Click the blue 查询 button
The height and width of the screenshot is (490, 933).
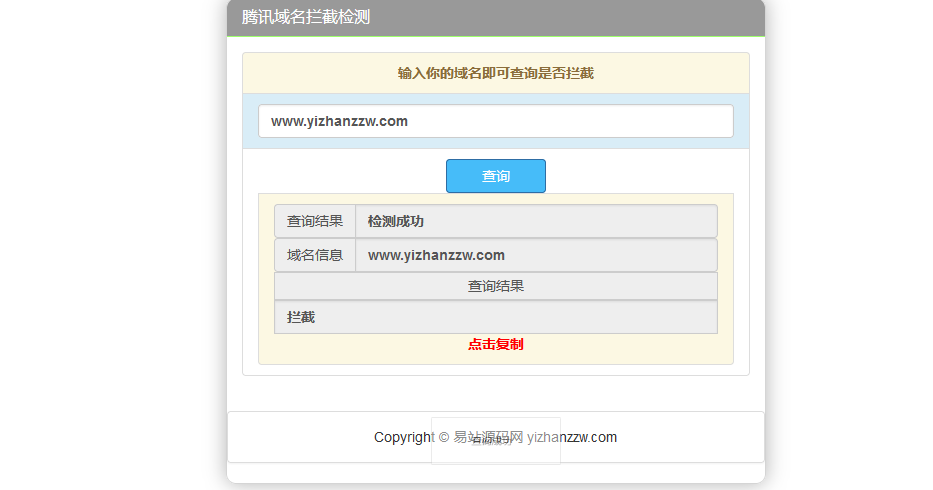tap(496, 176)
